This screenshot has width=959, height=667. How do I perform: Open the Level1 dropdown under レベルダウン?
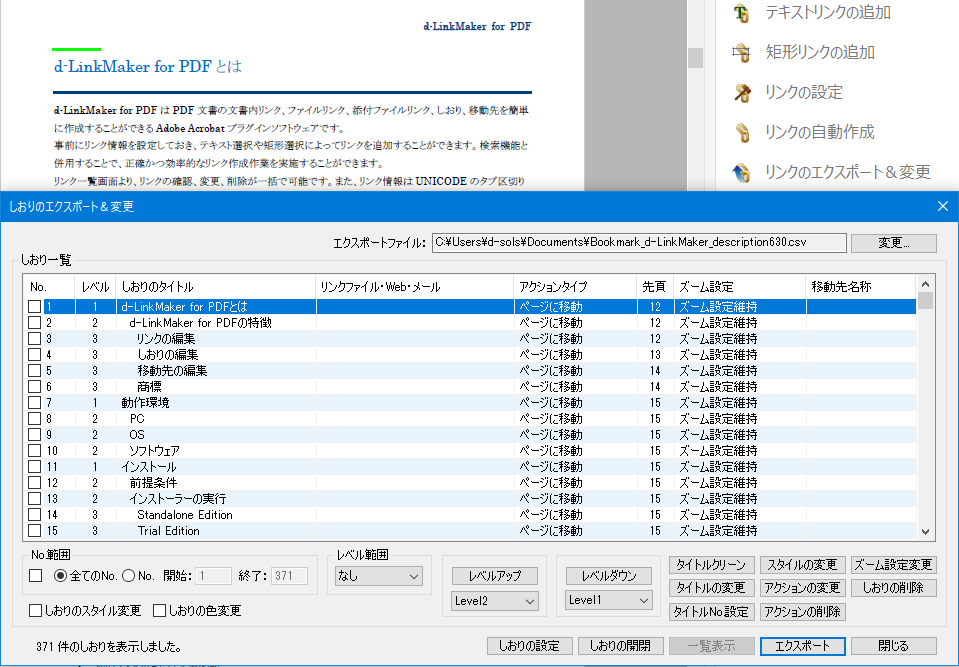pyautogui.click(x=609, y=600)
